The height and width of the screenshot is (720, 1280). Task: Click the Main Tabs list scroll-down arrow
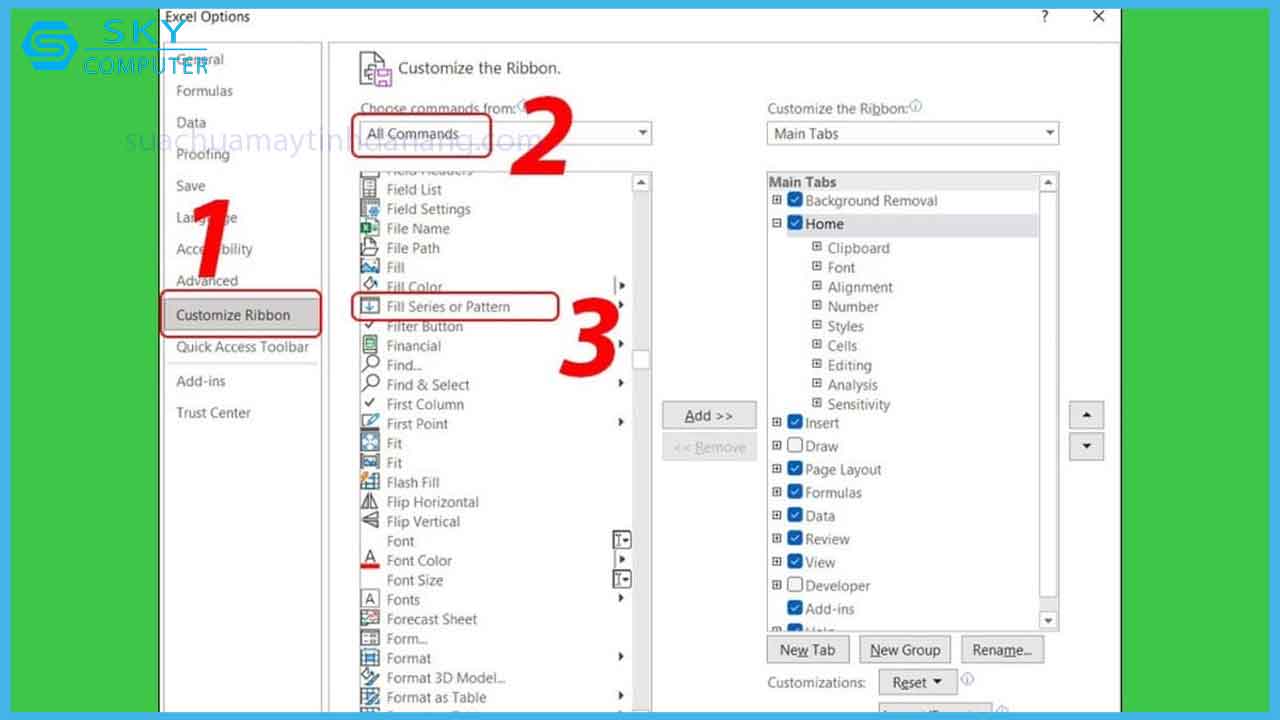click(1048, 621)
